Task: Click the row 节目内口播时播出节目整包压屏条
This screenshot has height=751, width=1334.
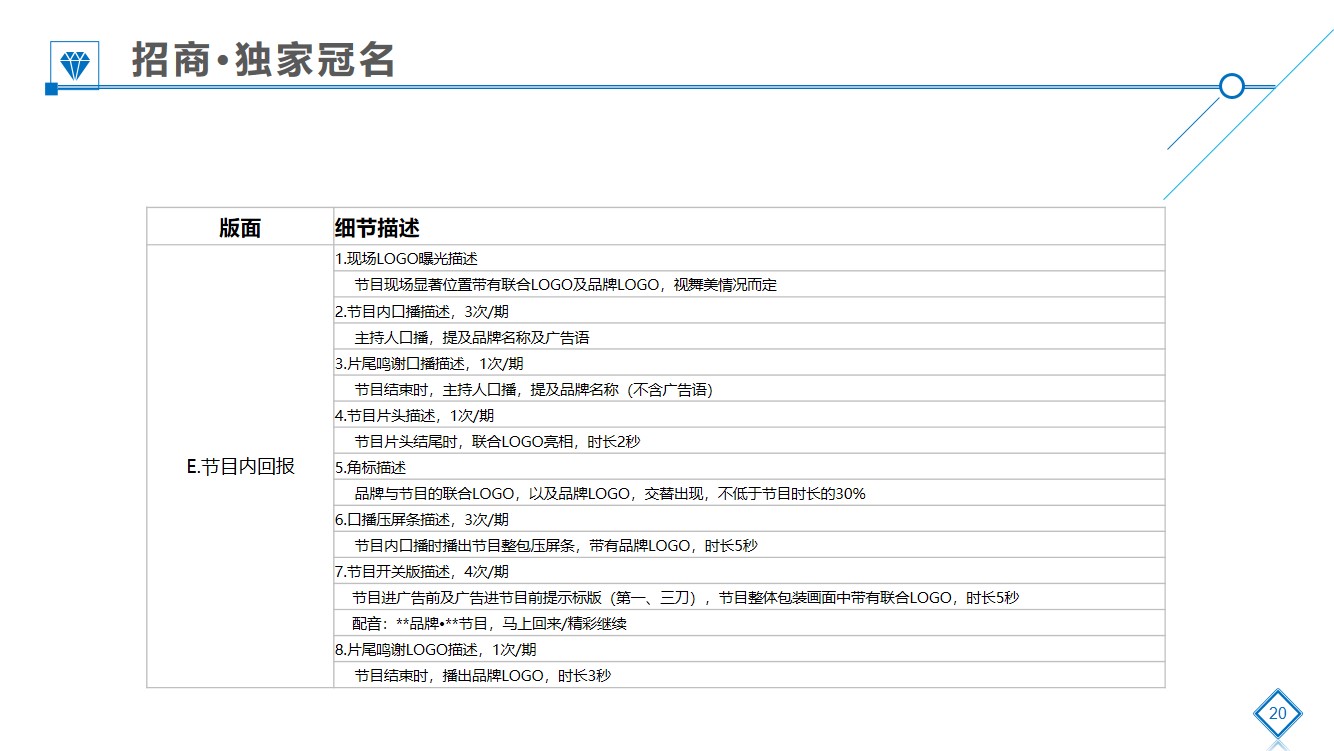Action: 749,545
